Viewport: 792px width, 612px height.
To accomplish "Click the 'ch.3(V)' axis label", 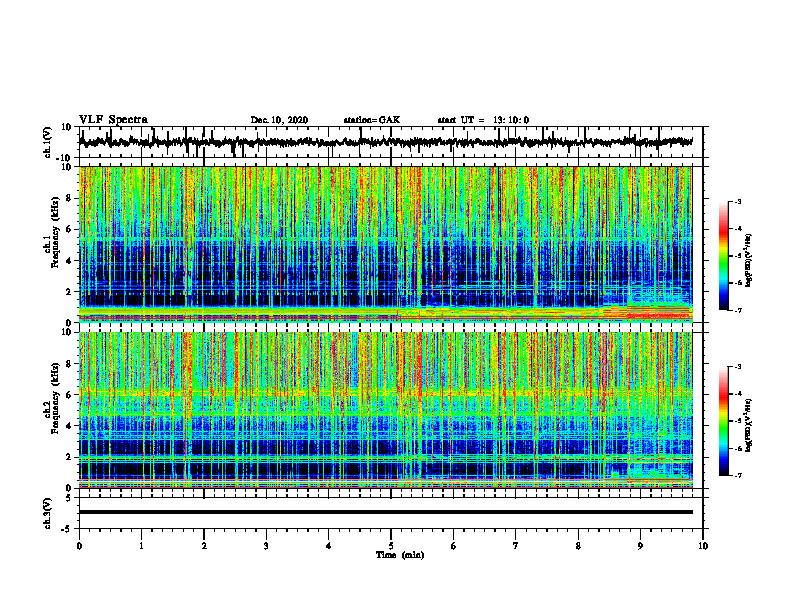I will (x=48, y=513).
